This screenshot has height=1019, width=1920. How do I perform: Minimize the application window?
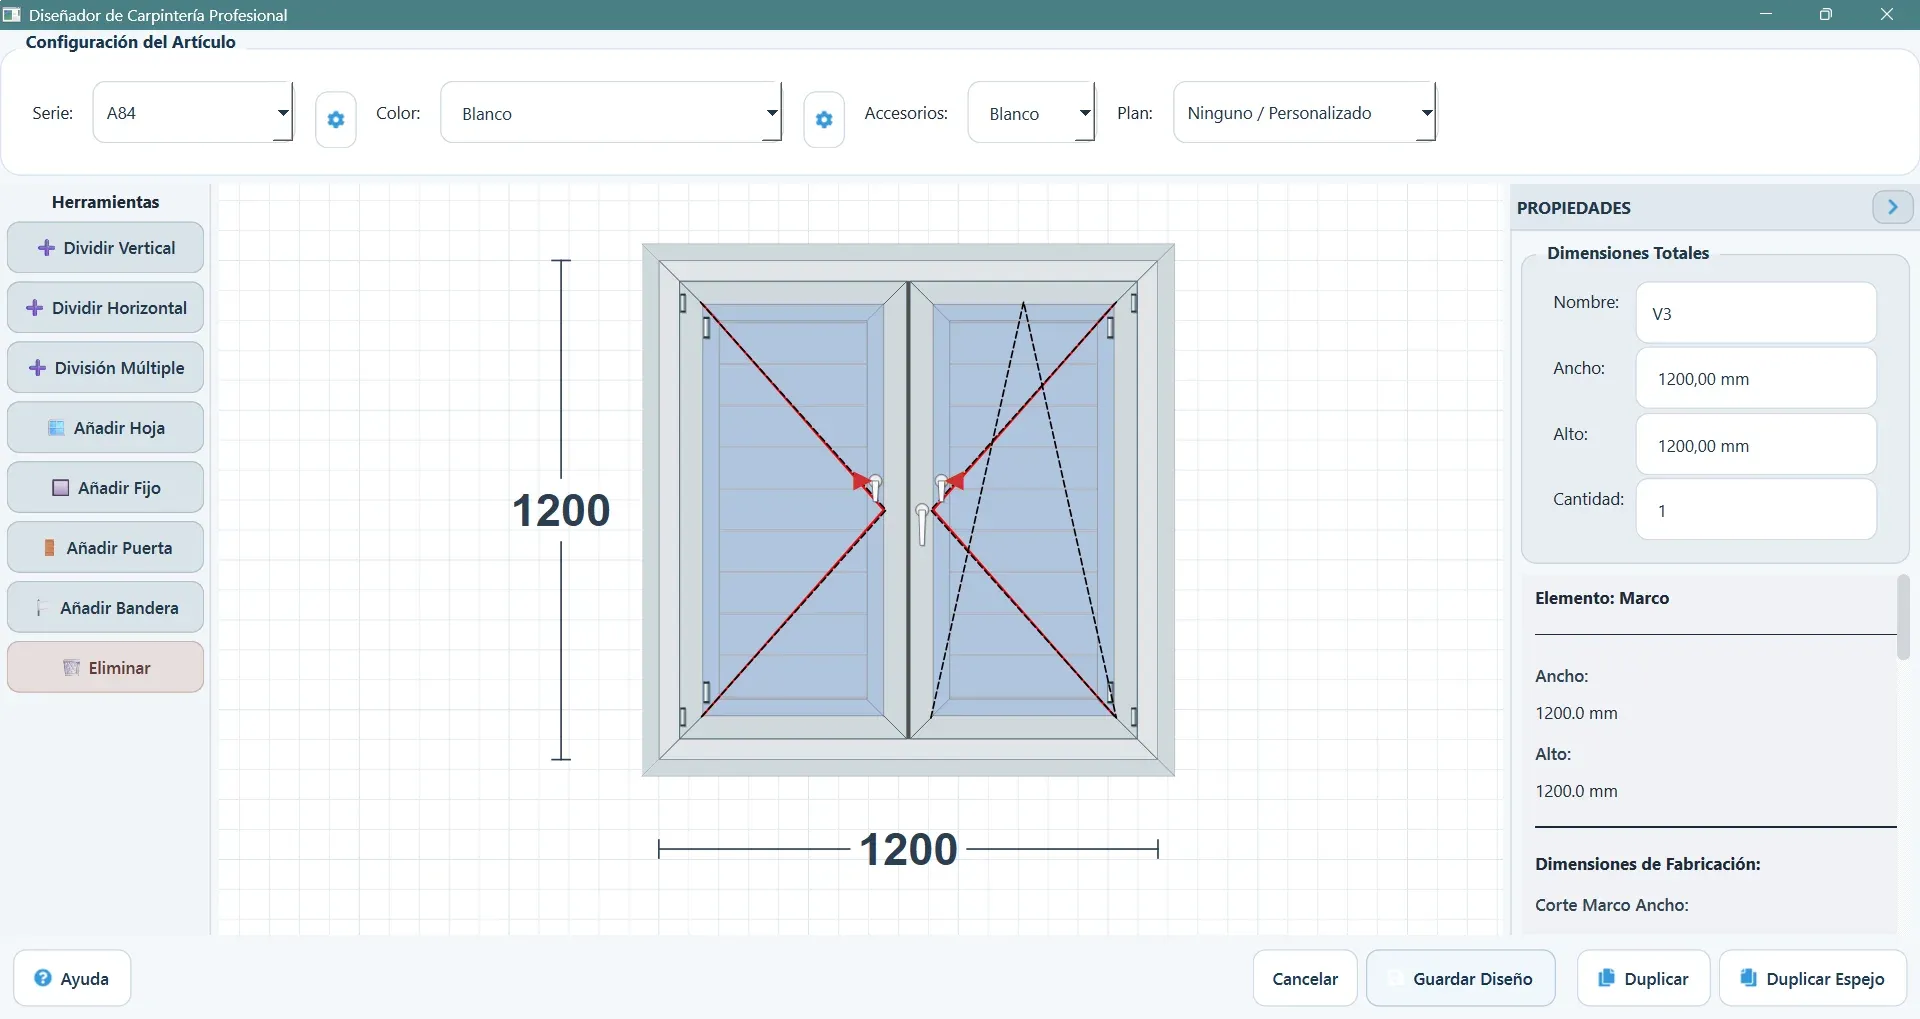(1765, 14)
